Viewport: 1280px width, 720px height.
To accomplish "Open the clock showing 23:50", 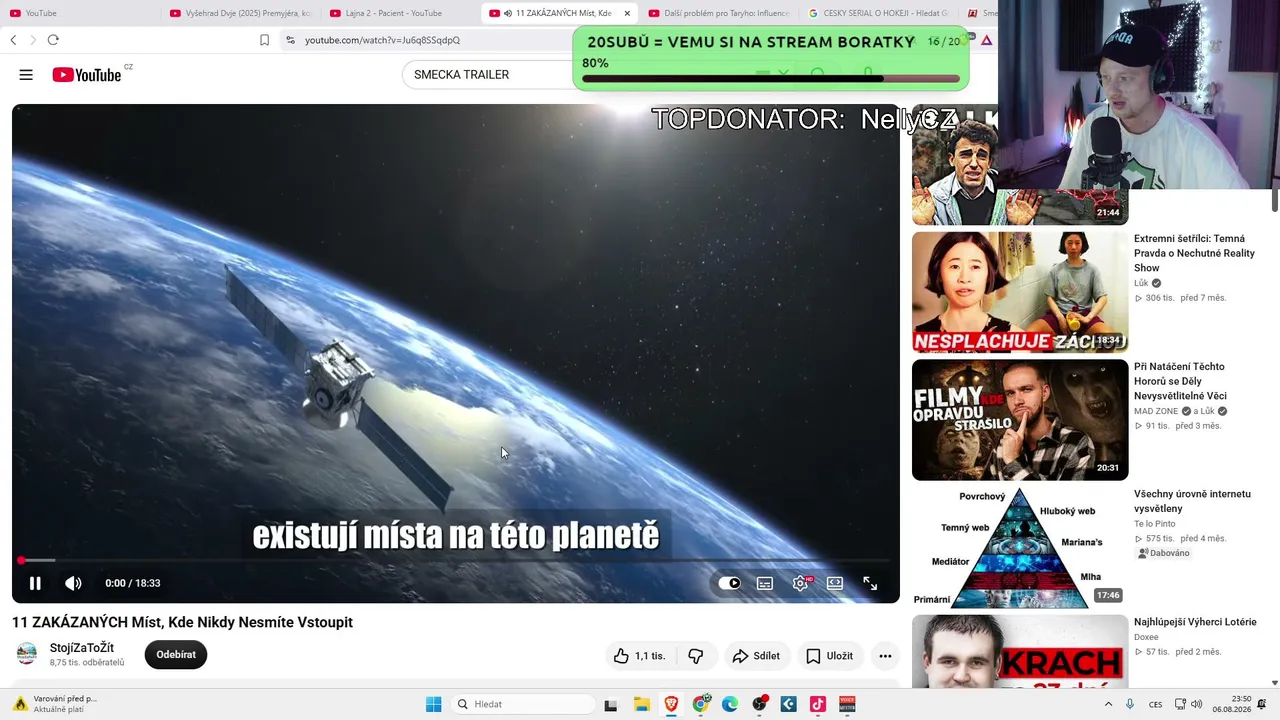I will point(1232,704).
